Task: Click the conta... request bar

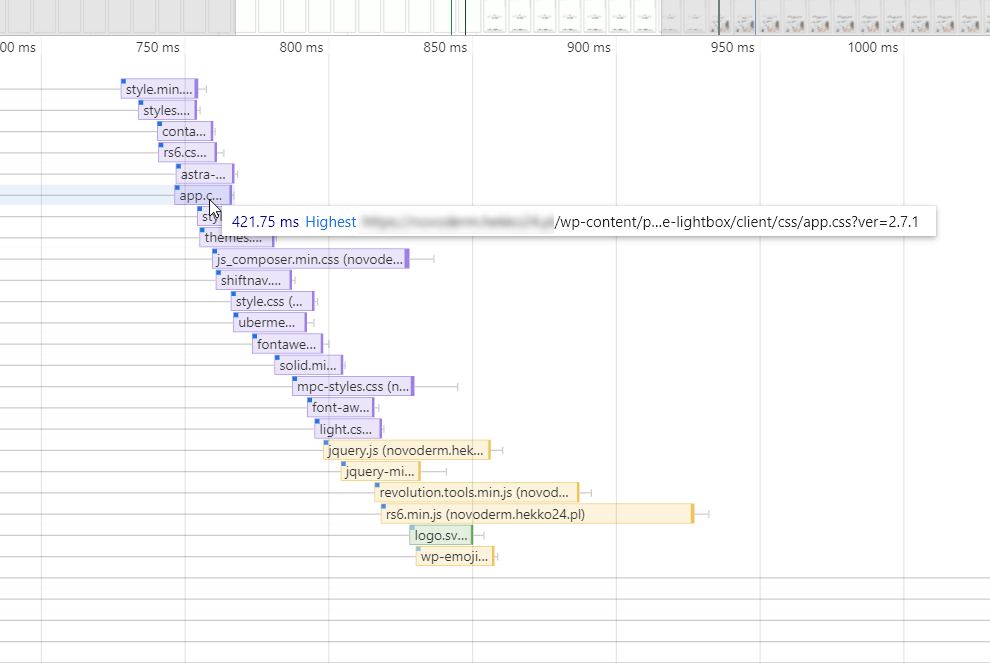Action: tap(185, 131)
